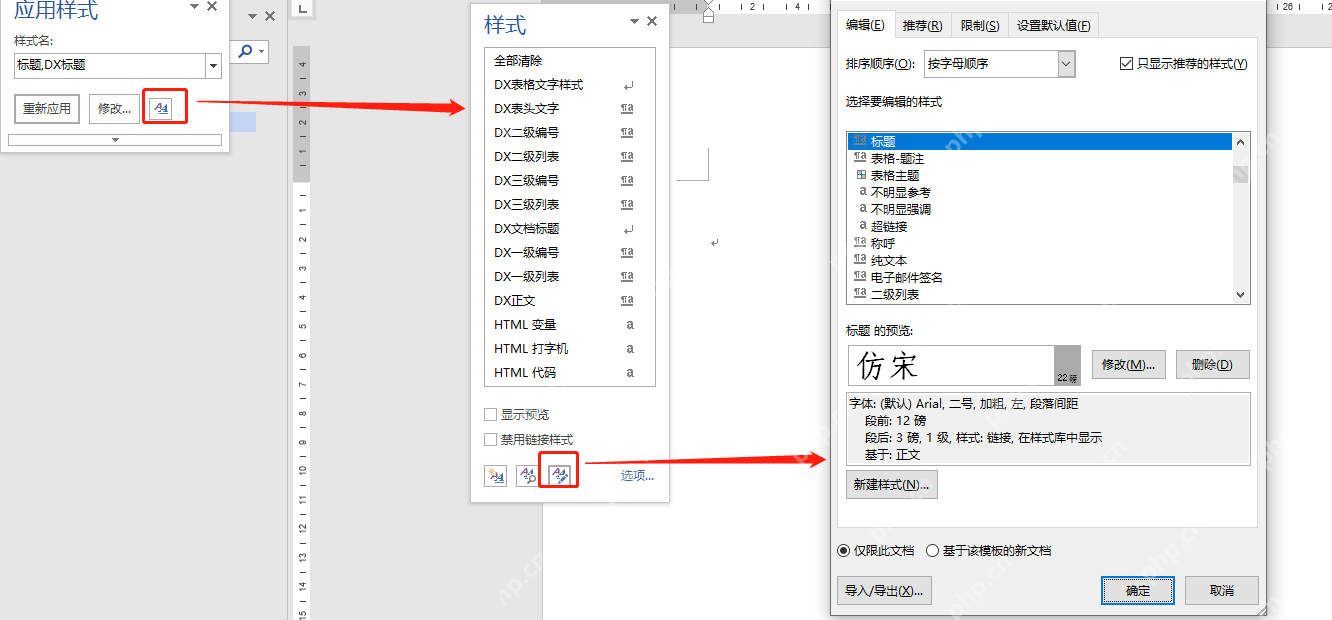Select 超链接 in edit styles list
Viewport: 1332px width, 620px height.
tap(1040, 227)
